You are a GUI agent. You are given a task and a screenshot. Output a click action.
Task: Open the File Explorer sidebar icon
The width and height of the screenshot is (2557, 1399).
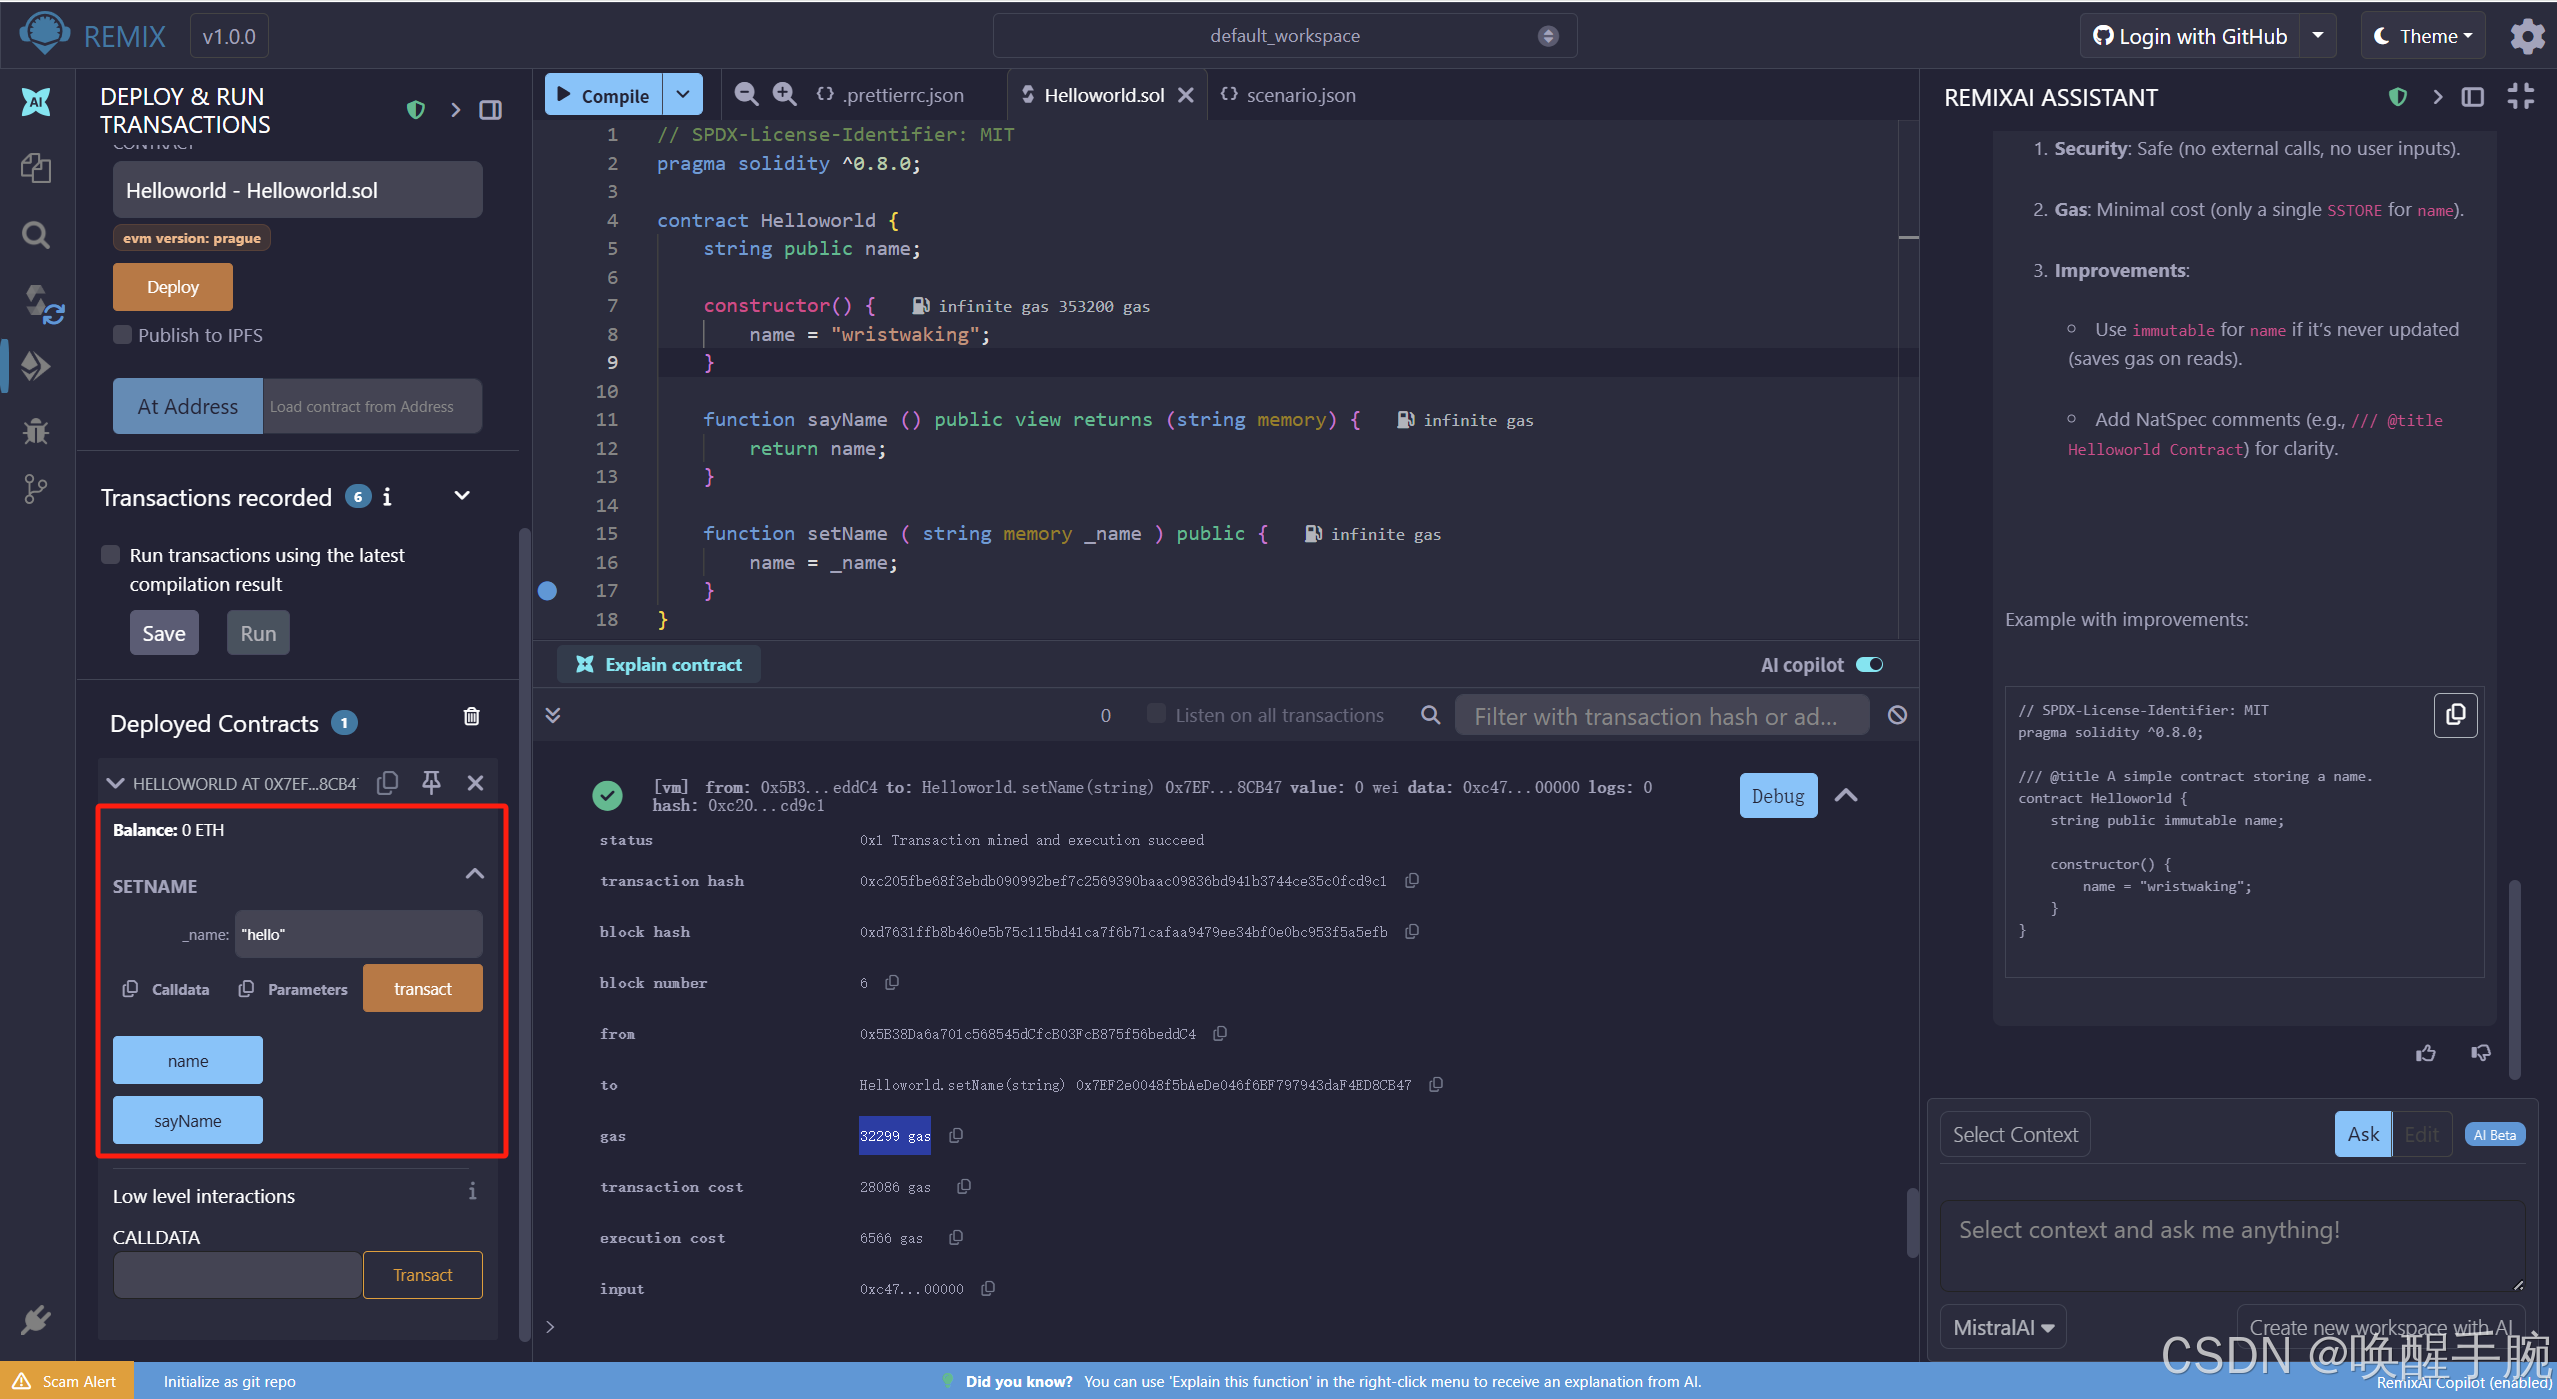[36, 168]
